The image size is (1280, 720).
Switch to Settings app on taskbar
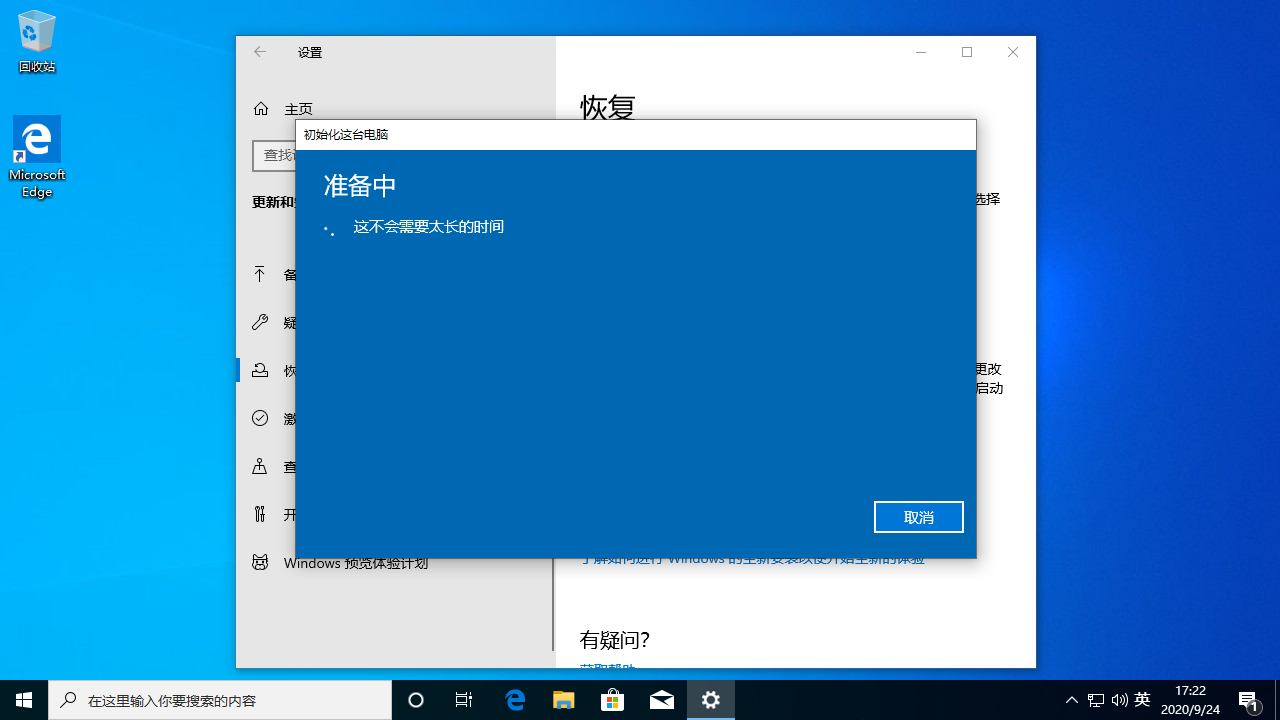711,700
